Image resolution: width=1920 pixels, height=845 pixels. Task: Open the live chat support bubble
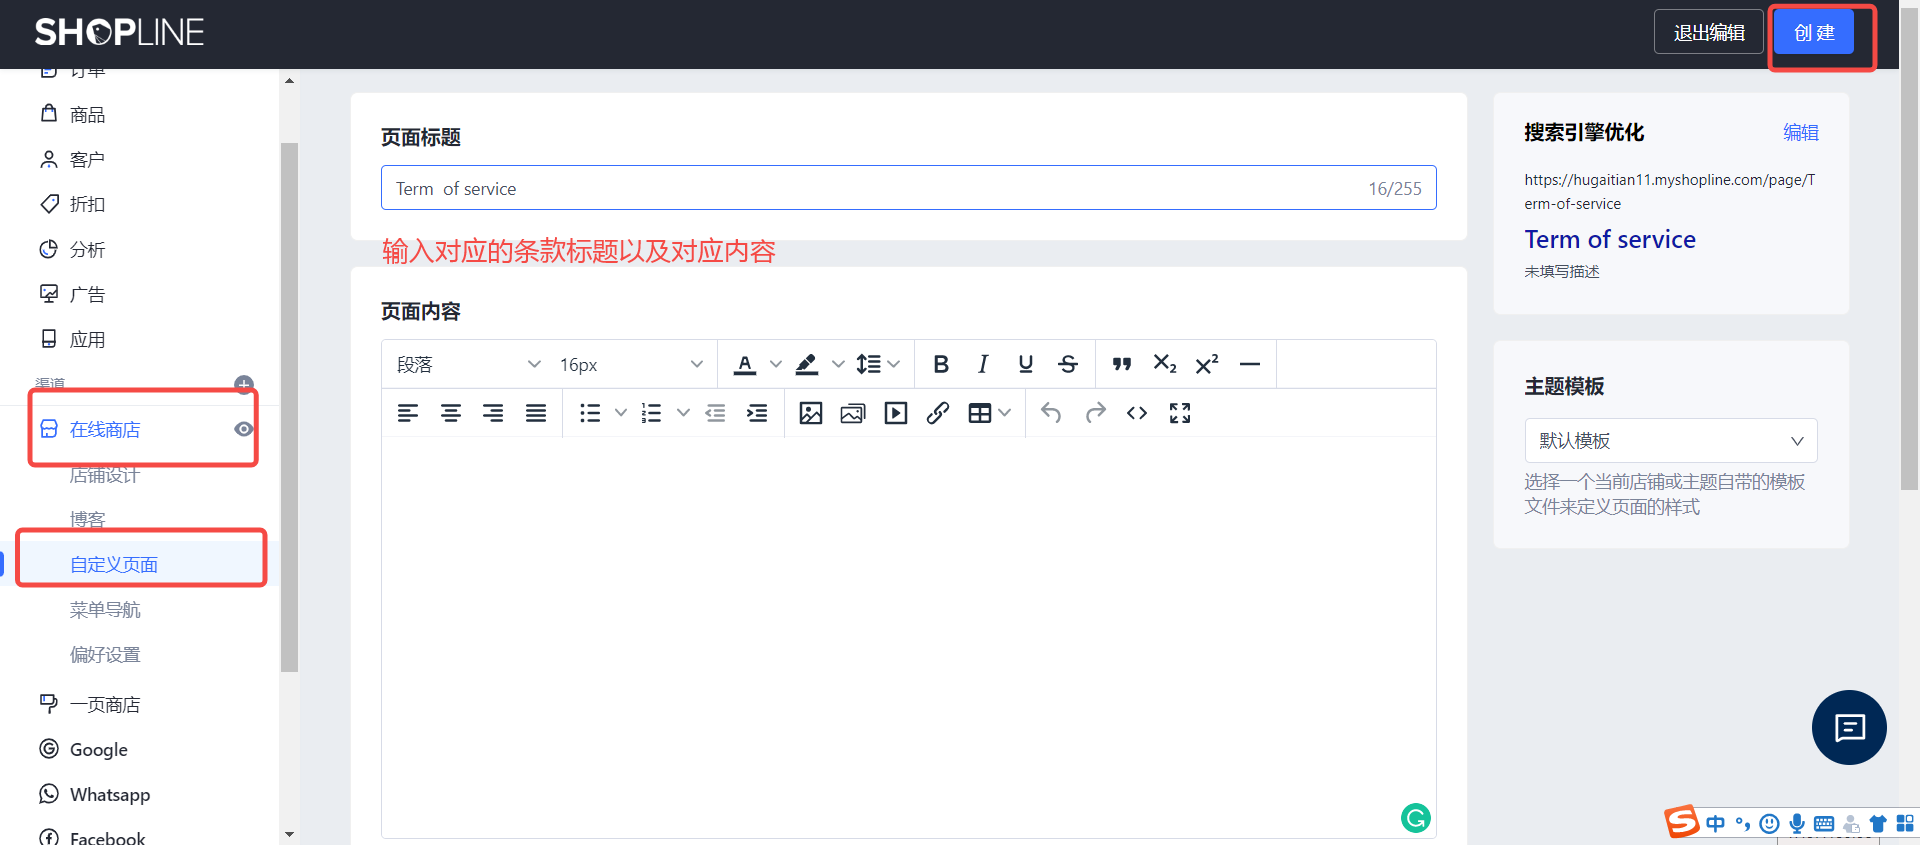pyautogui.click(x=1849, y=728)
